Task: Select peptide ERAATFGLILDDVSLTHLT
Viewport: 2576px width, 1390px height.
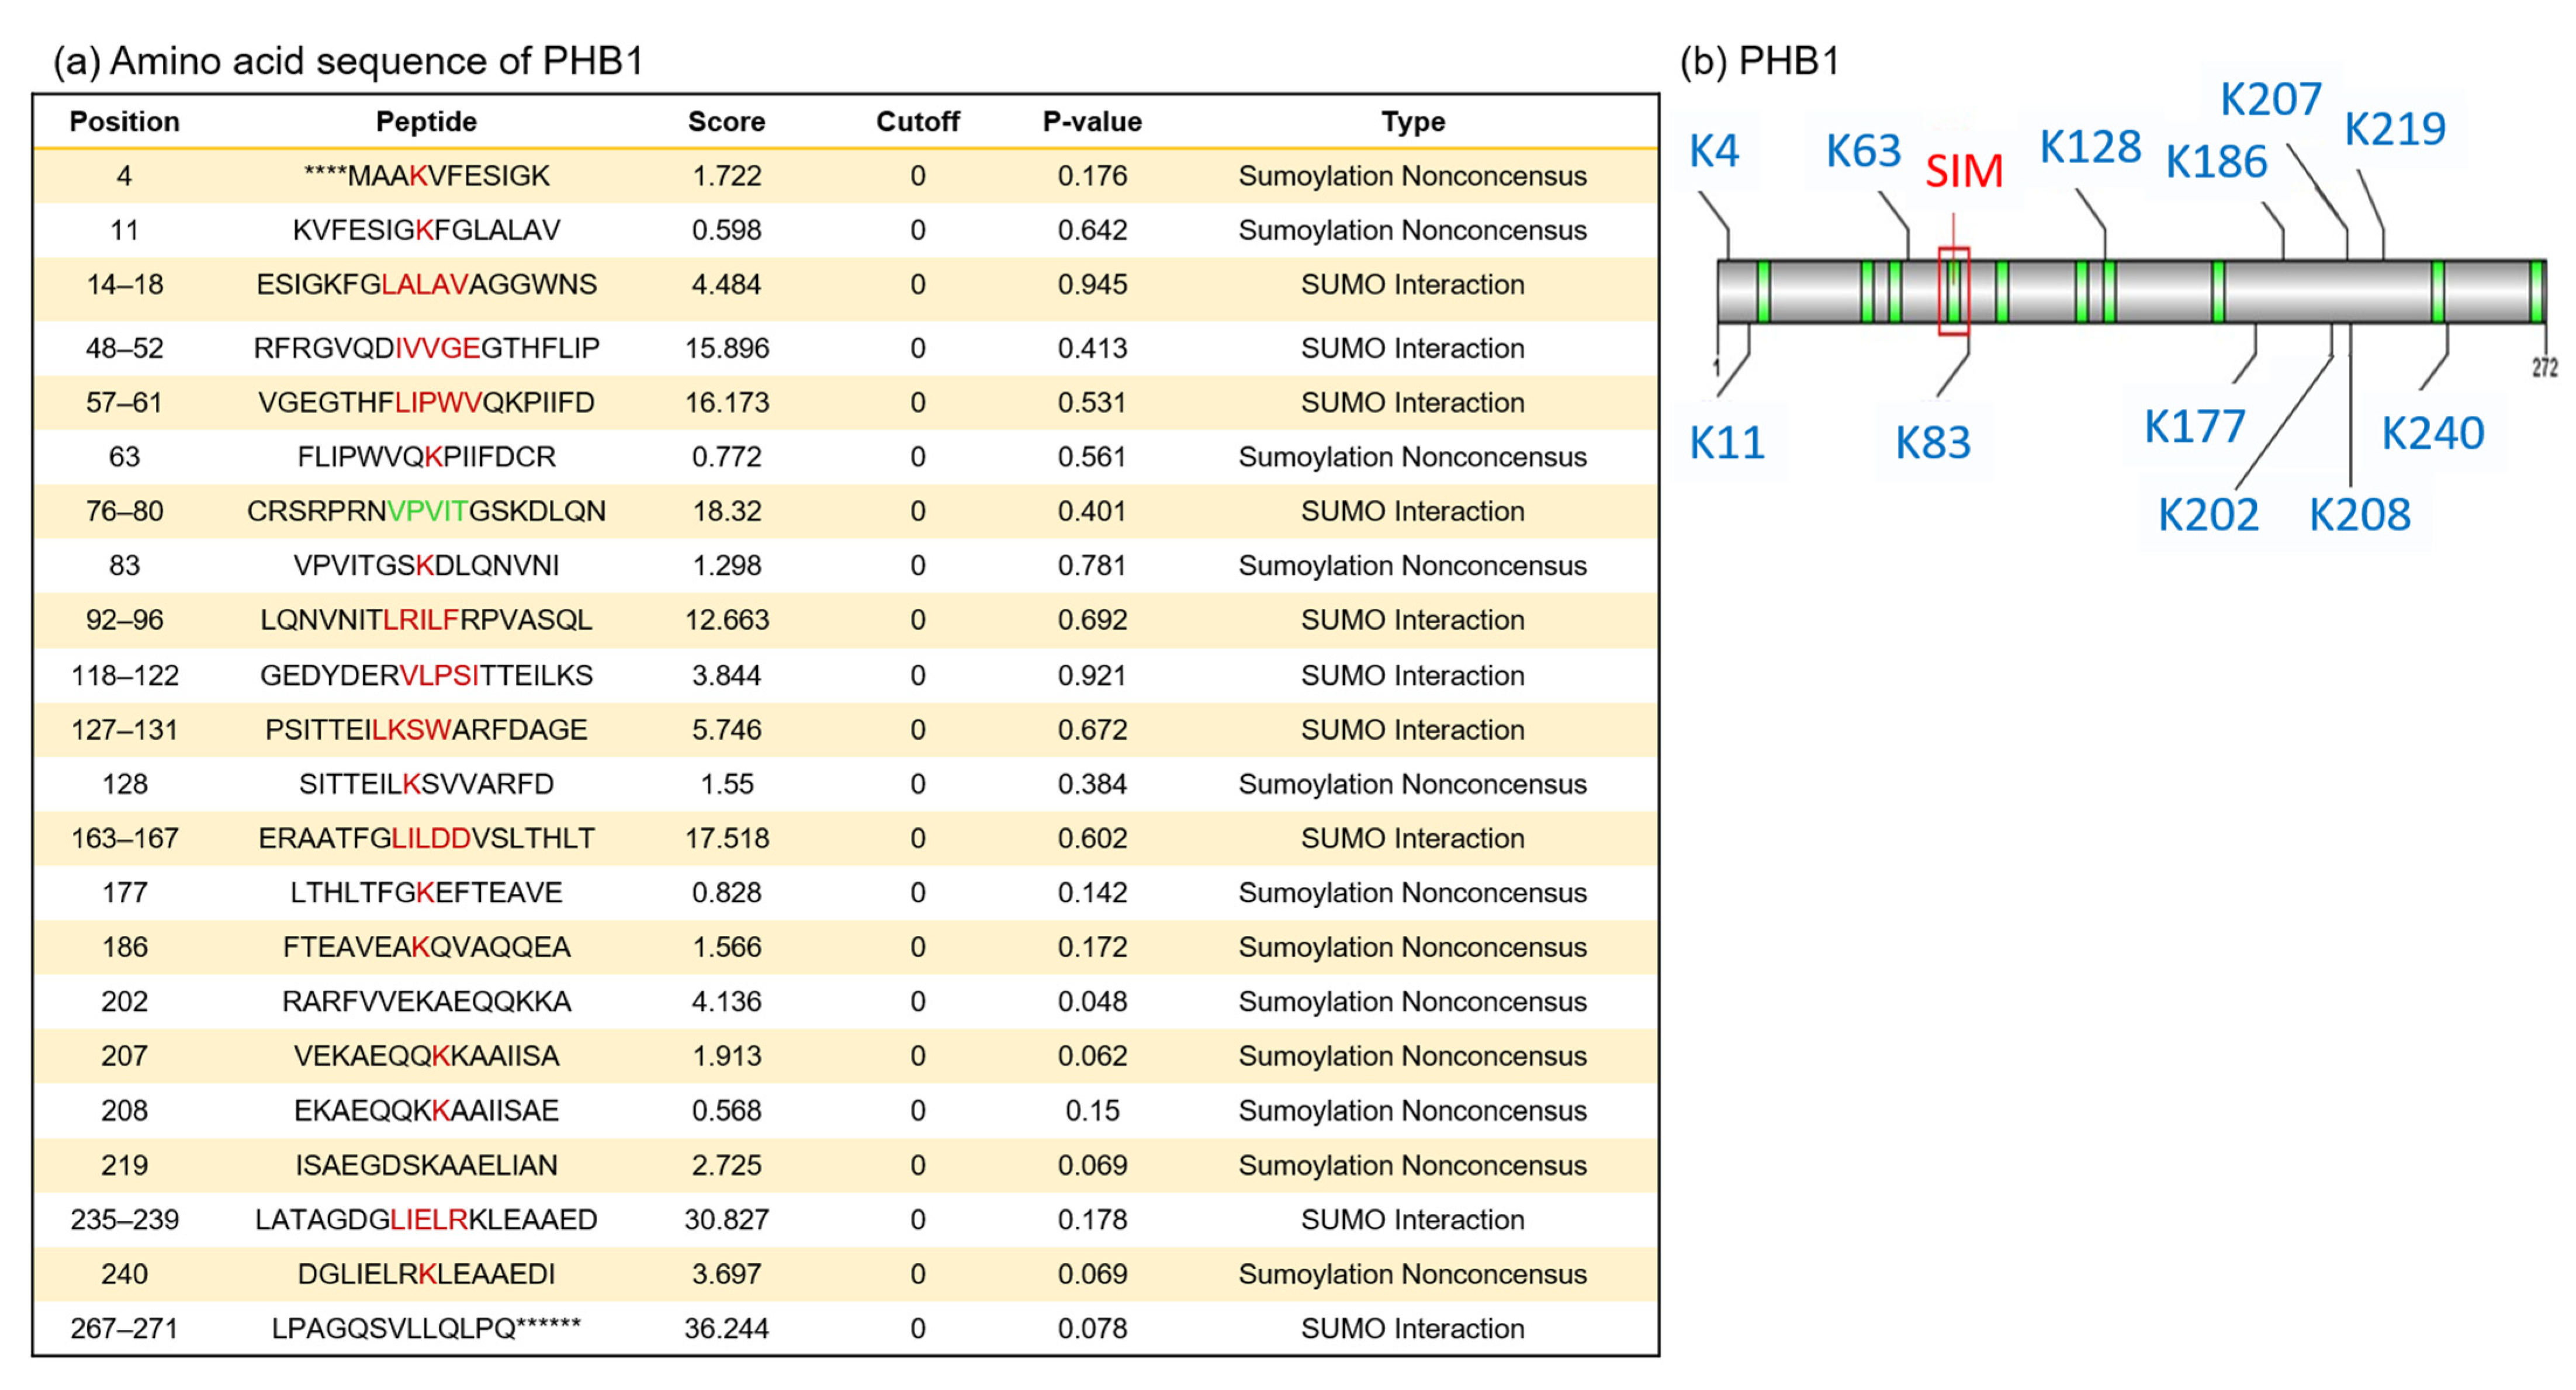Action: [426, 838]
